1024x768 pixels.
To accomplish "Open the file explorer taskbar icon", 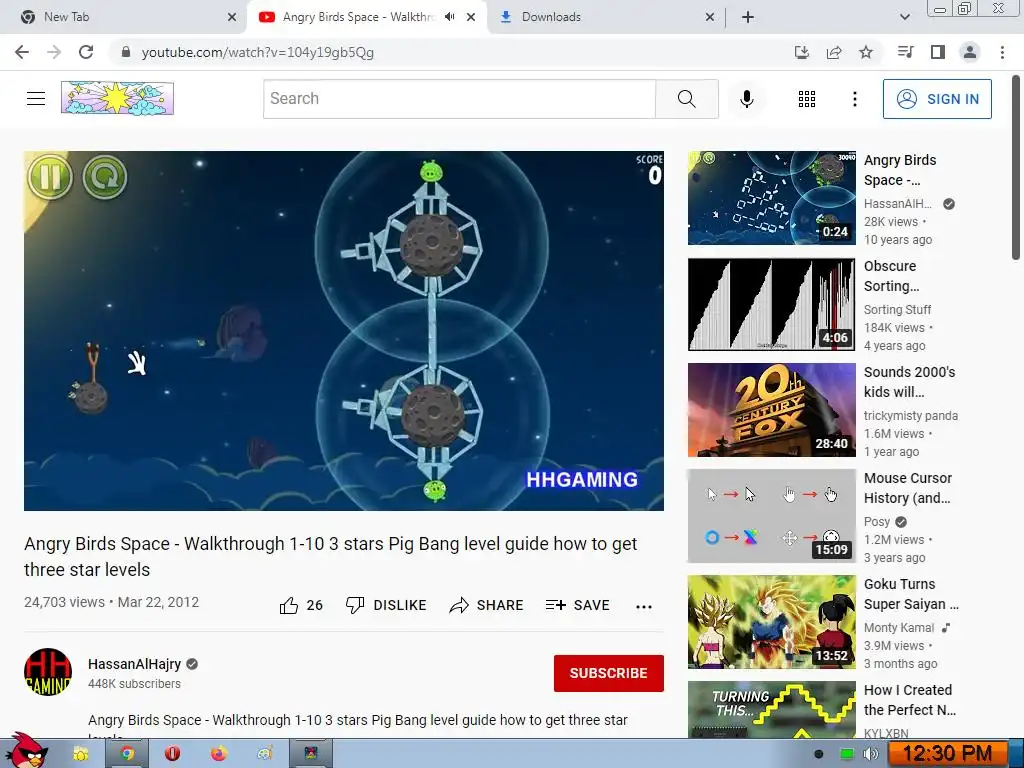I will tap(80, 754).
